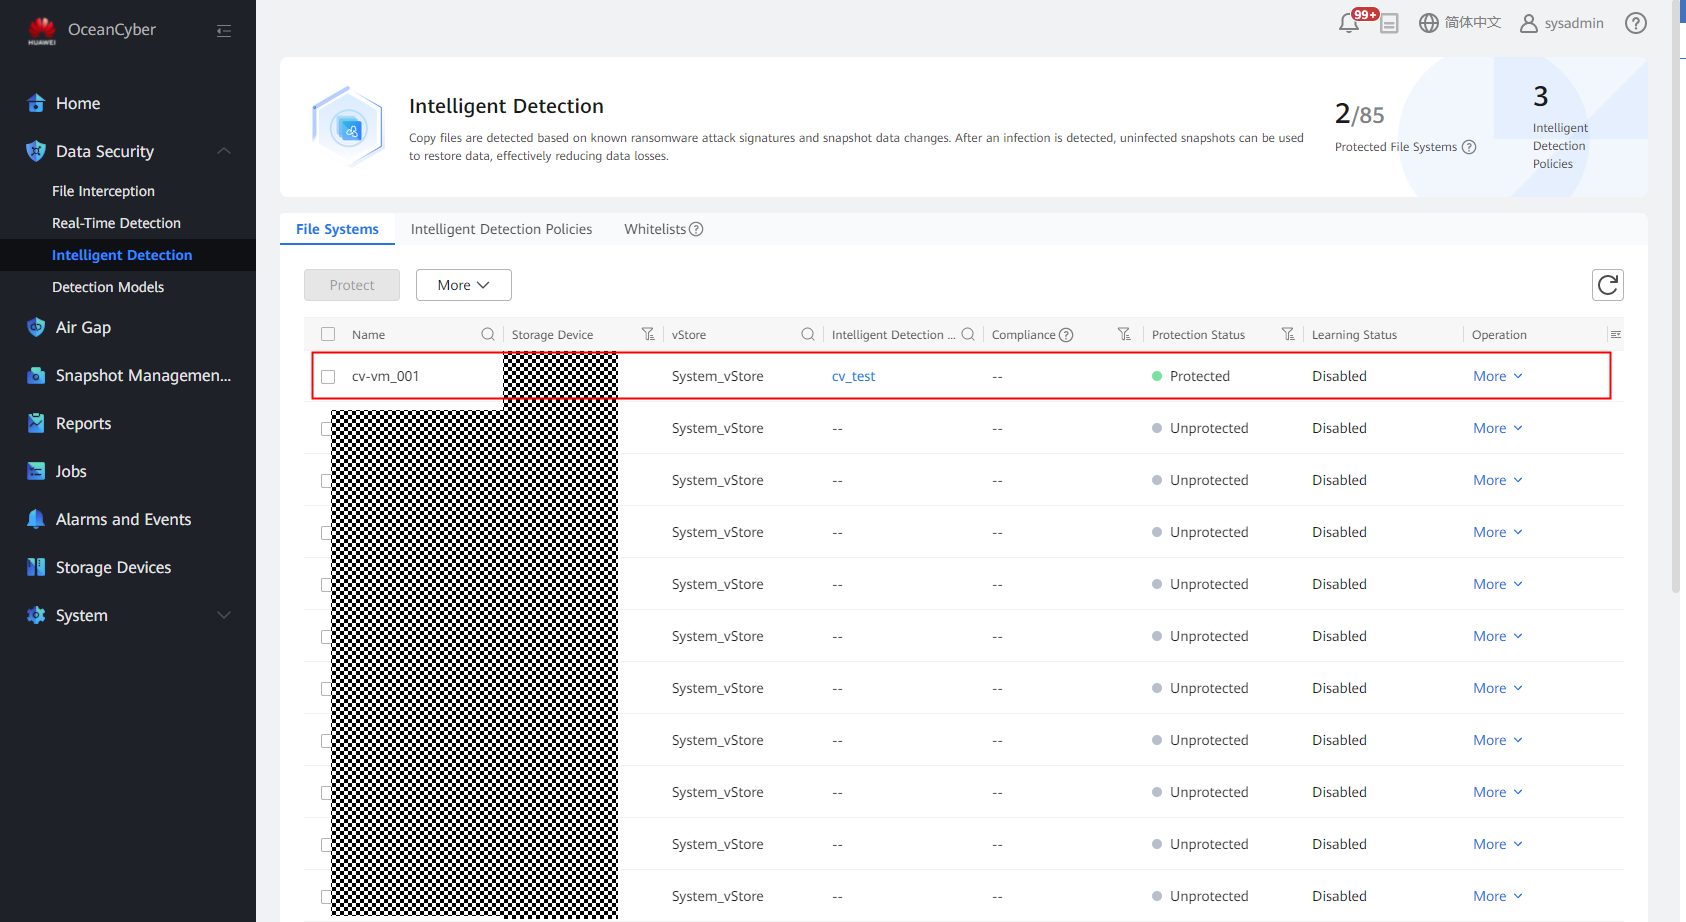Expand the System menu section
Screen dimensions: 1686x922
224,615
